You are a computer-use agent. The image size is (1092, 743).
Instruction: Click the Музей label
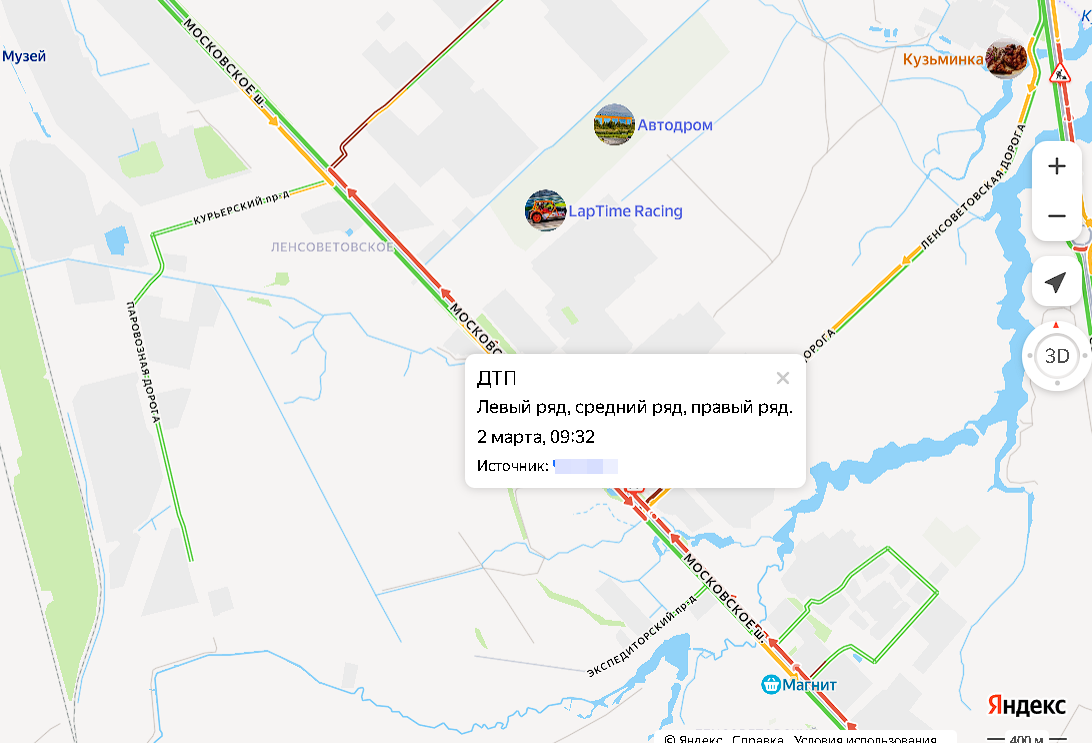pos(24,56)
